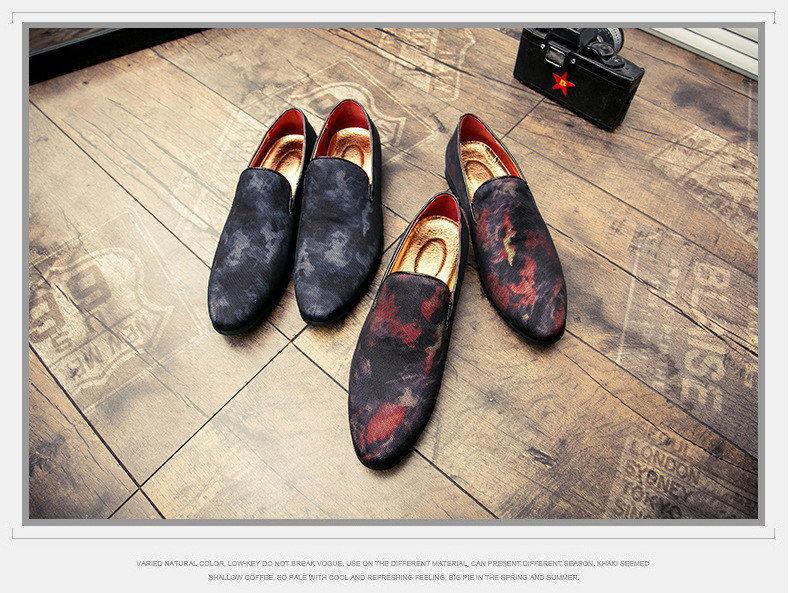
Task: Click gold insole of the second blue loafer
Action: (x=348, y=143)
